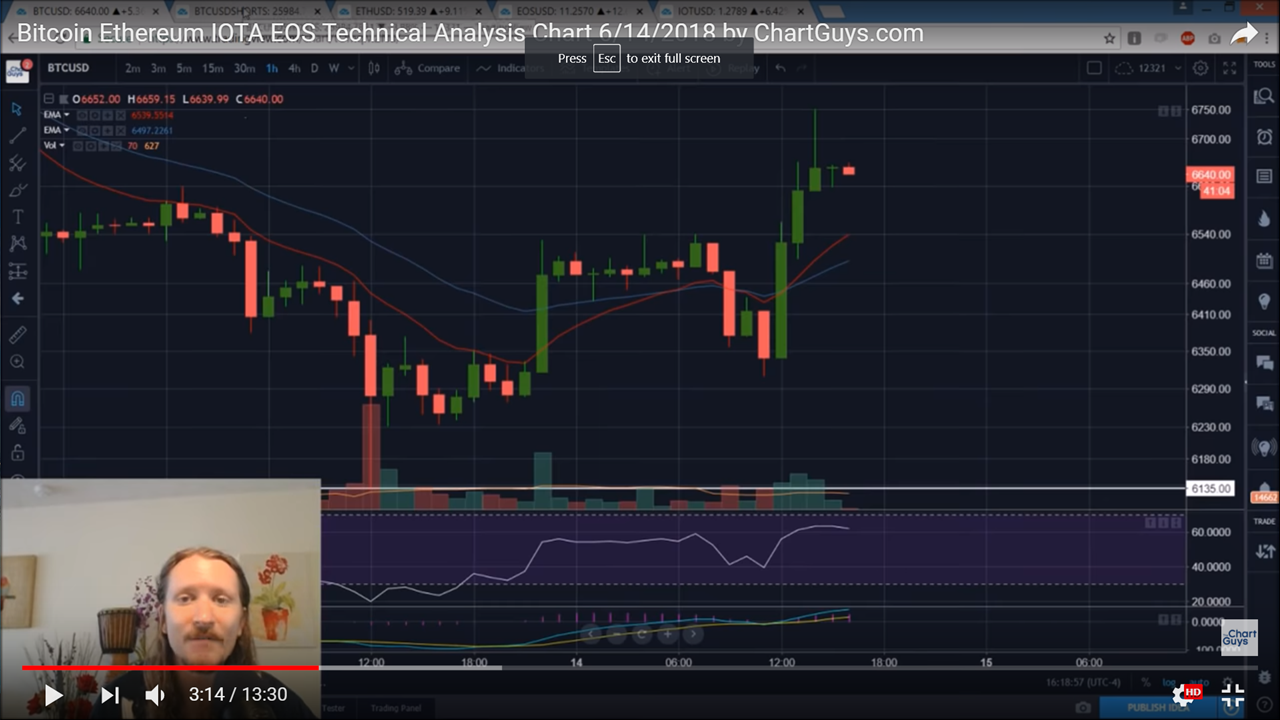Click the Publish Idea button
1280x720 pixels.
[1160, 708]
